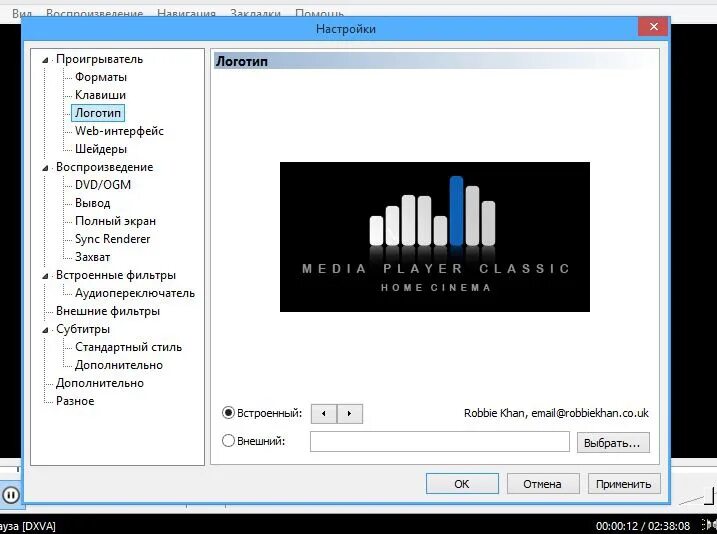
Task: Select Аудиопереключатель in settings tree
Action: coord(134,293)
